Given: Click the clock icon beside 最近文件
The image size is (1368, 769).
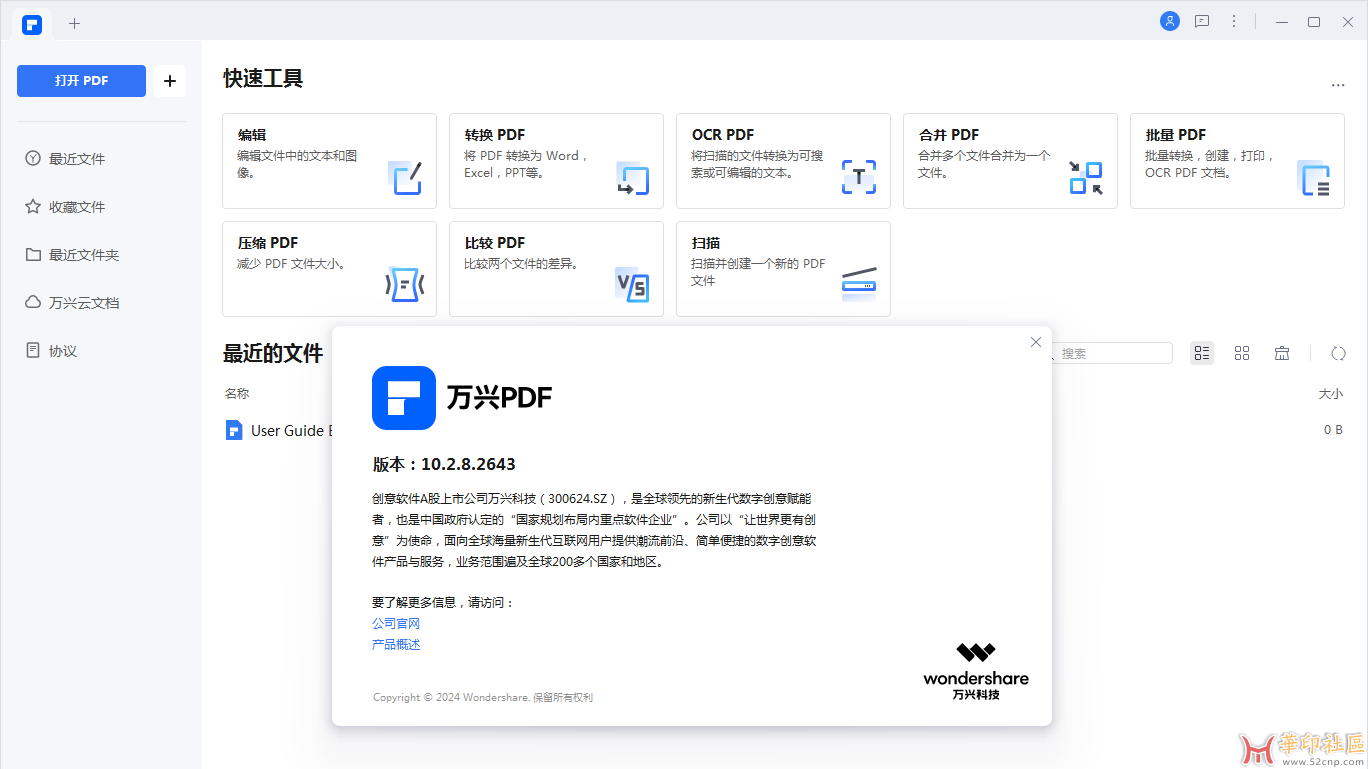Looking at the screenshot, I should (33, 158).
